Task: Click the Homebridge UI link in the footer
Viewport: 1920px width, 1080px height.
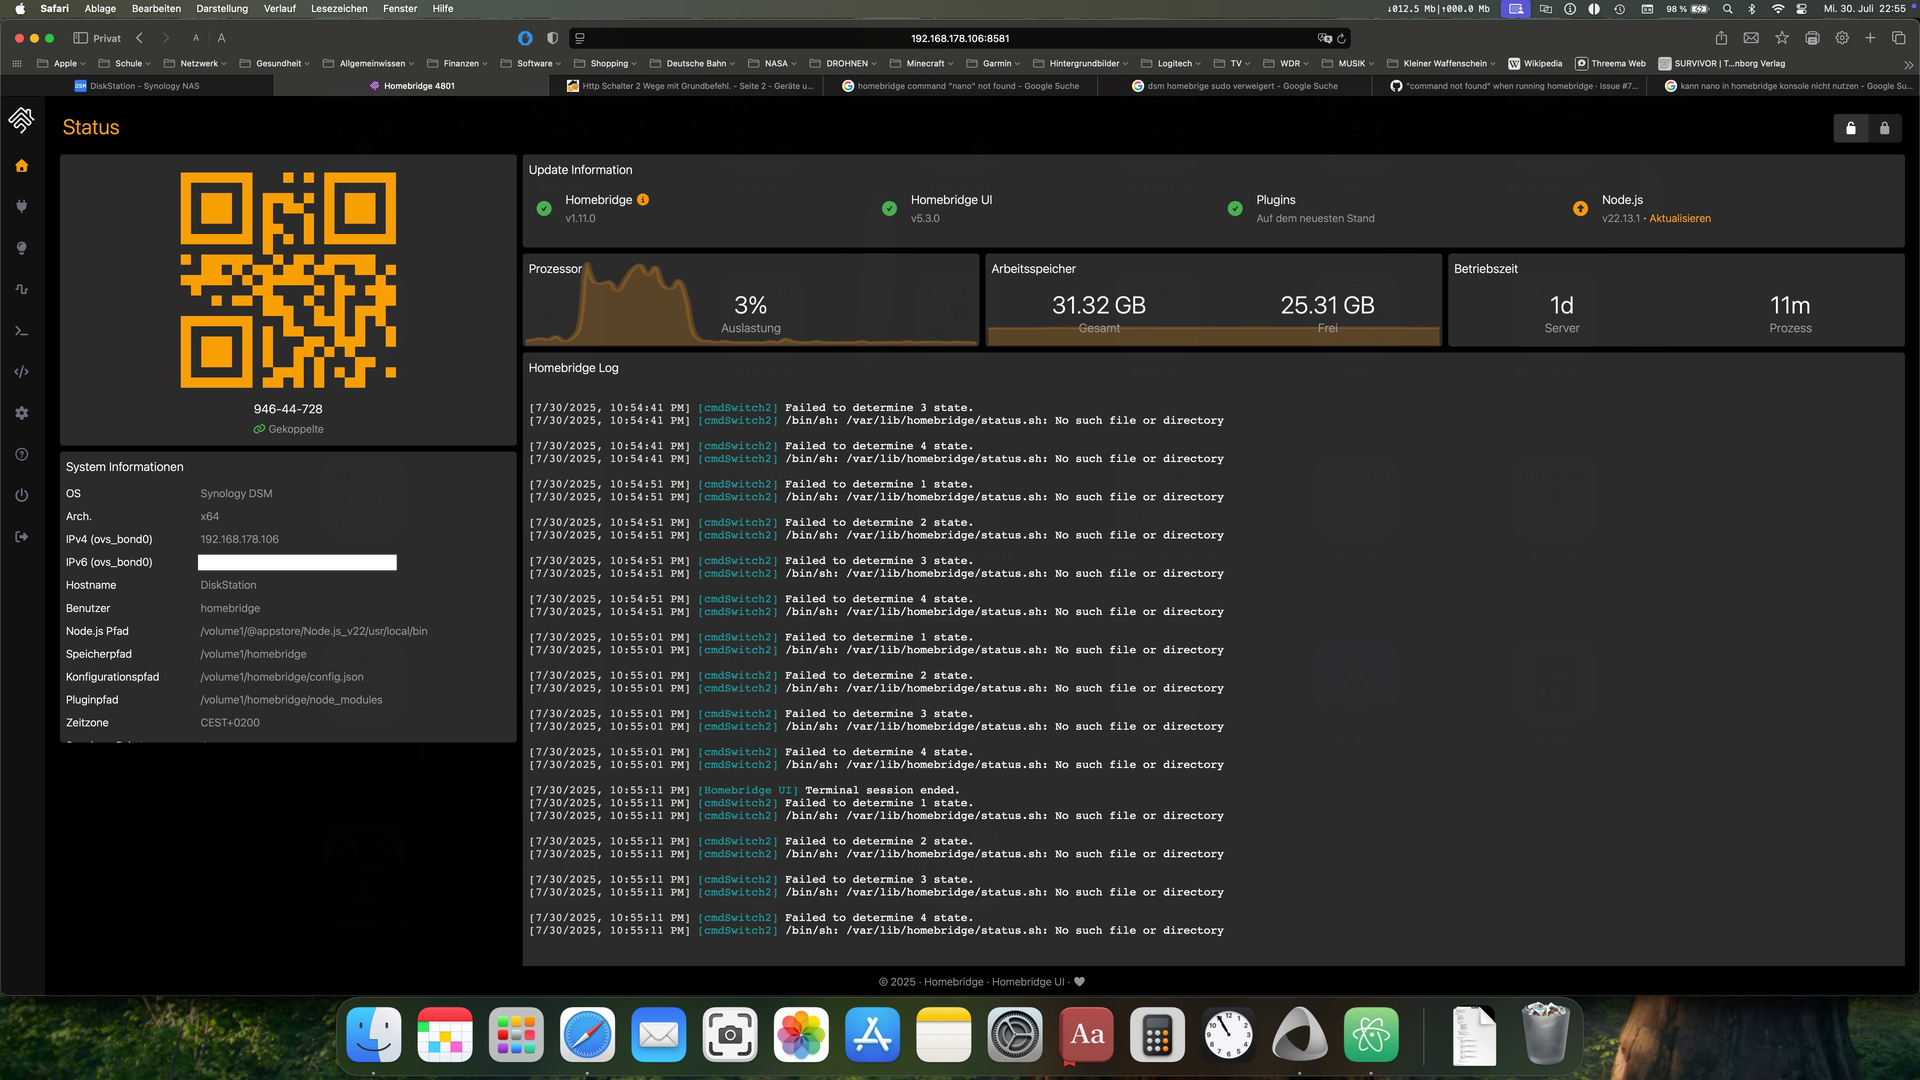Action: [x=1027, y=982]
